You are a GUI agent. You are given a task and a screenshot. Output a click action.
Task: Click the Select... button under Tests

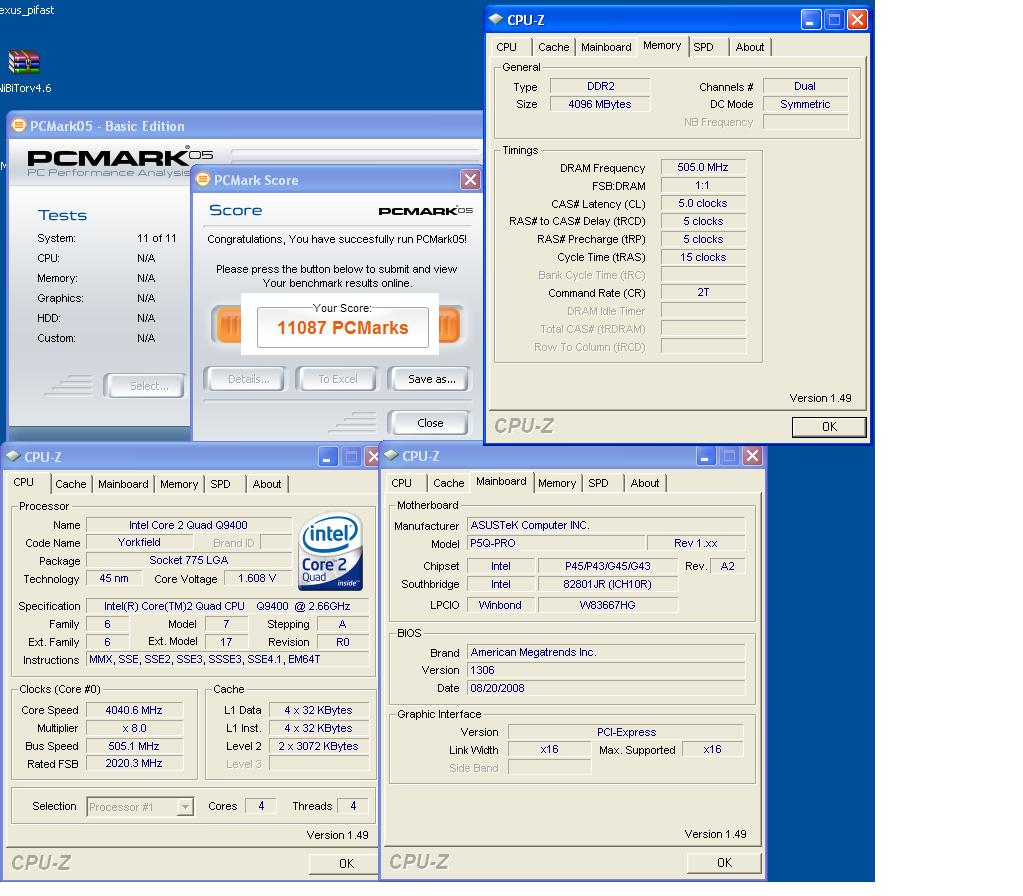point(145,386)
